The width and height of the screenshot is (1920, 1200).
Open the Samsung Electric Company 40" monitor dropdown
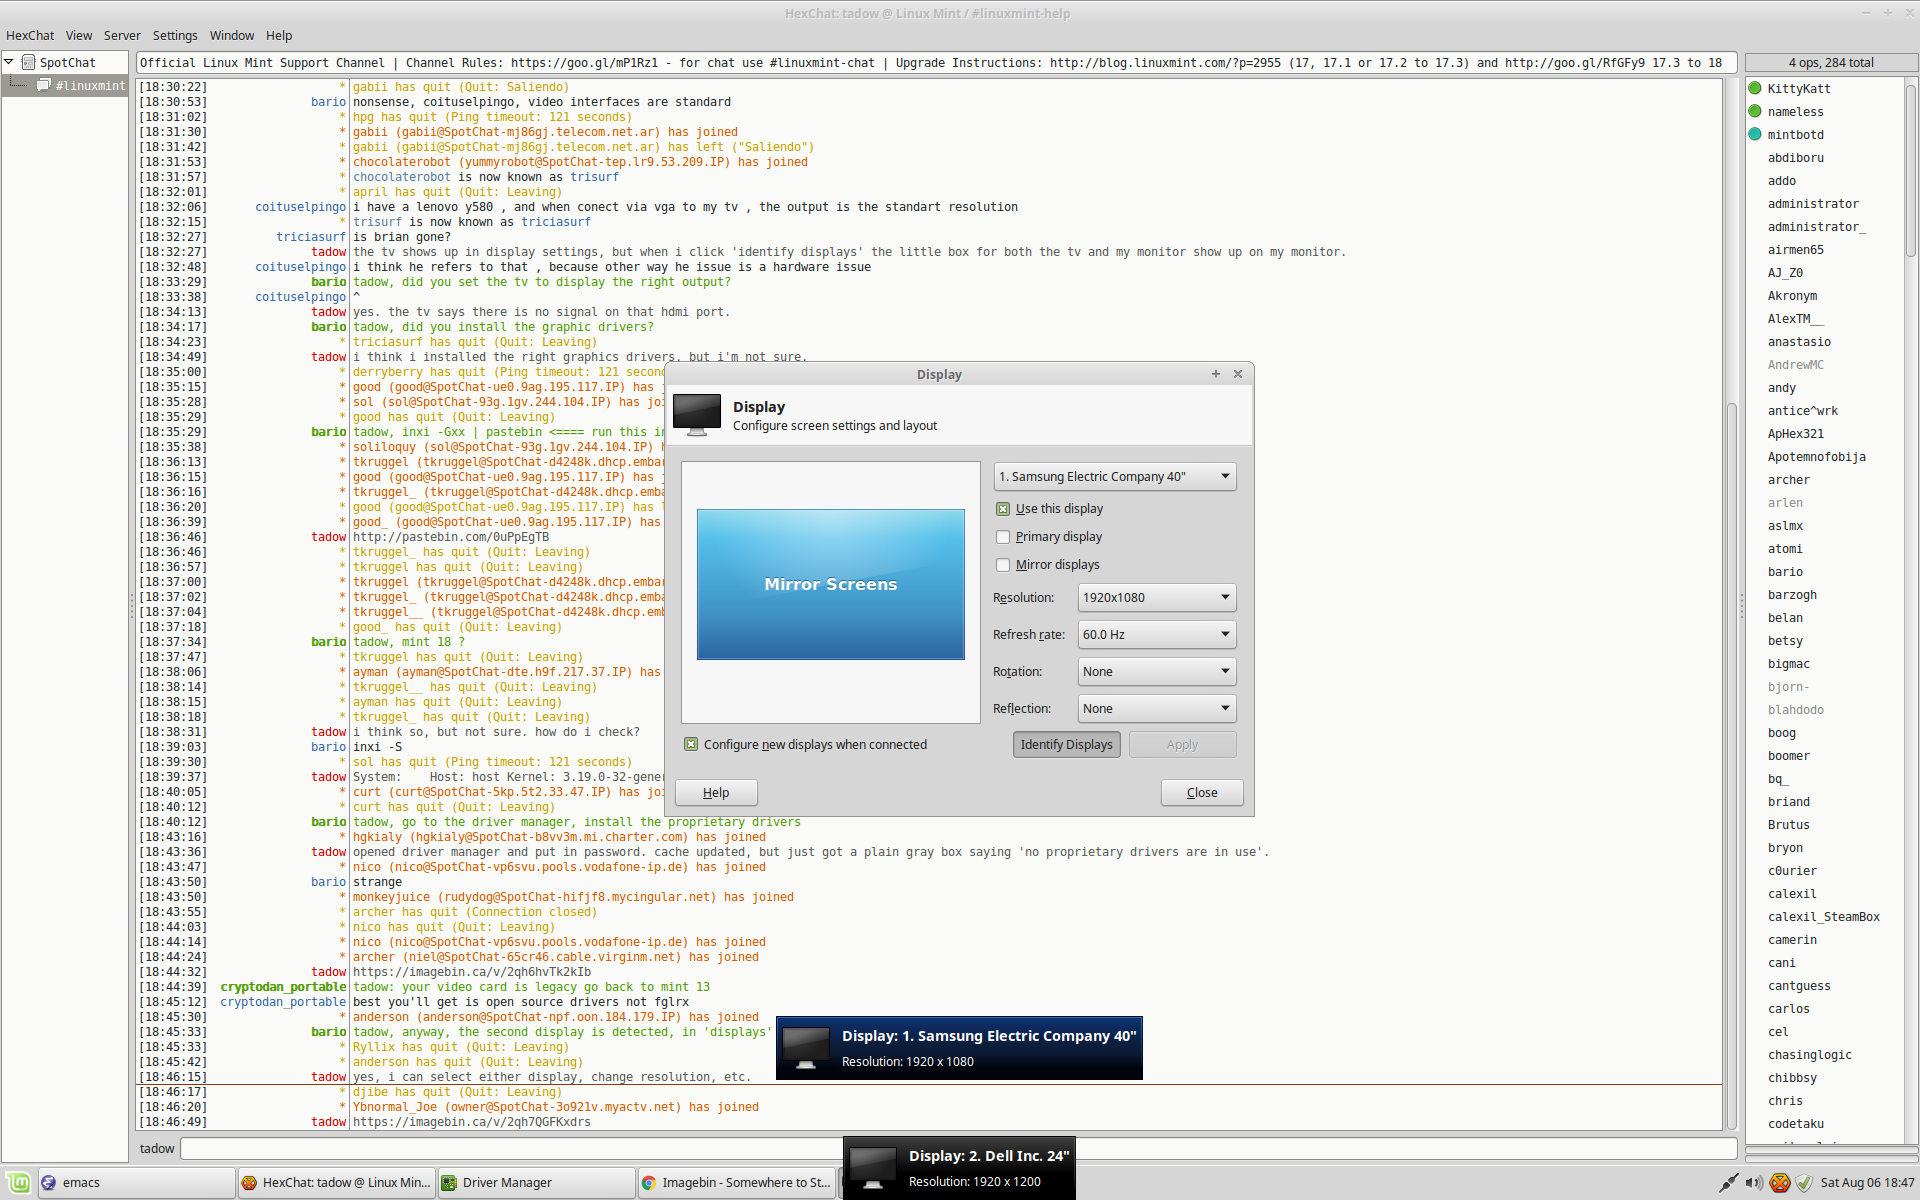click(x=1115, y=477)
